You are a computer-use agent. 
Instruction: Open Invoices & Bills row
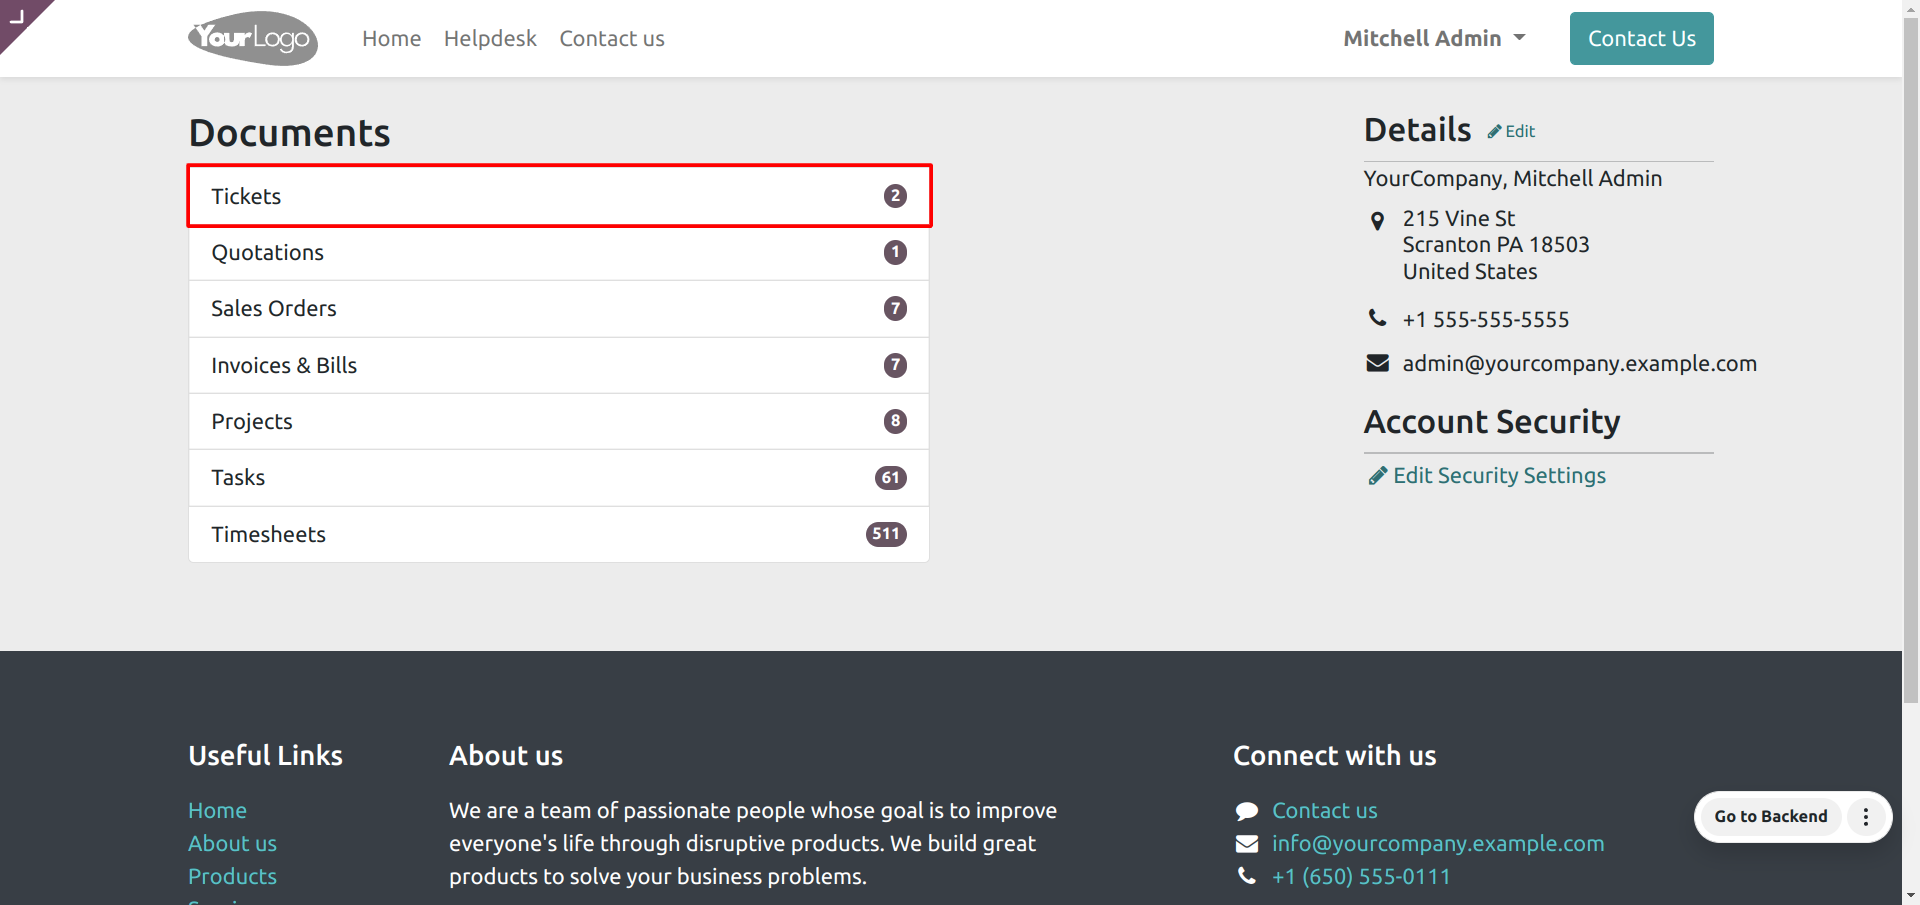pyautogui.click(x=558, y=365)
